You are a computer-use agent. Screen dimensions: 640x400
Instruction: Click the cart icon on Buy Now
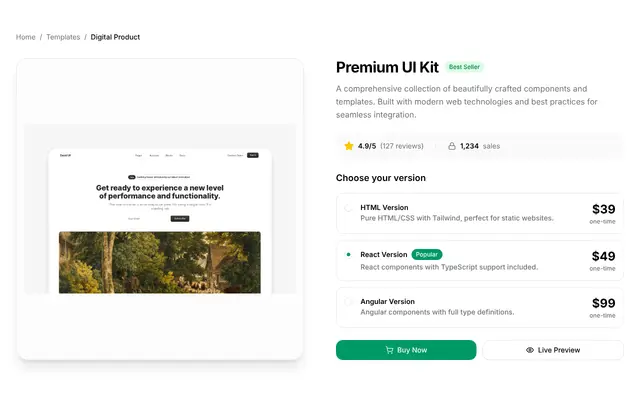point(389,350)
